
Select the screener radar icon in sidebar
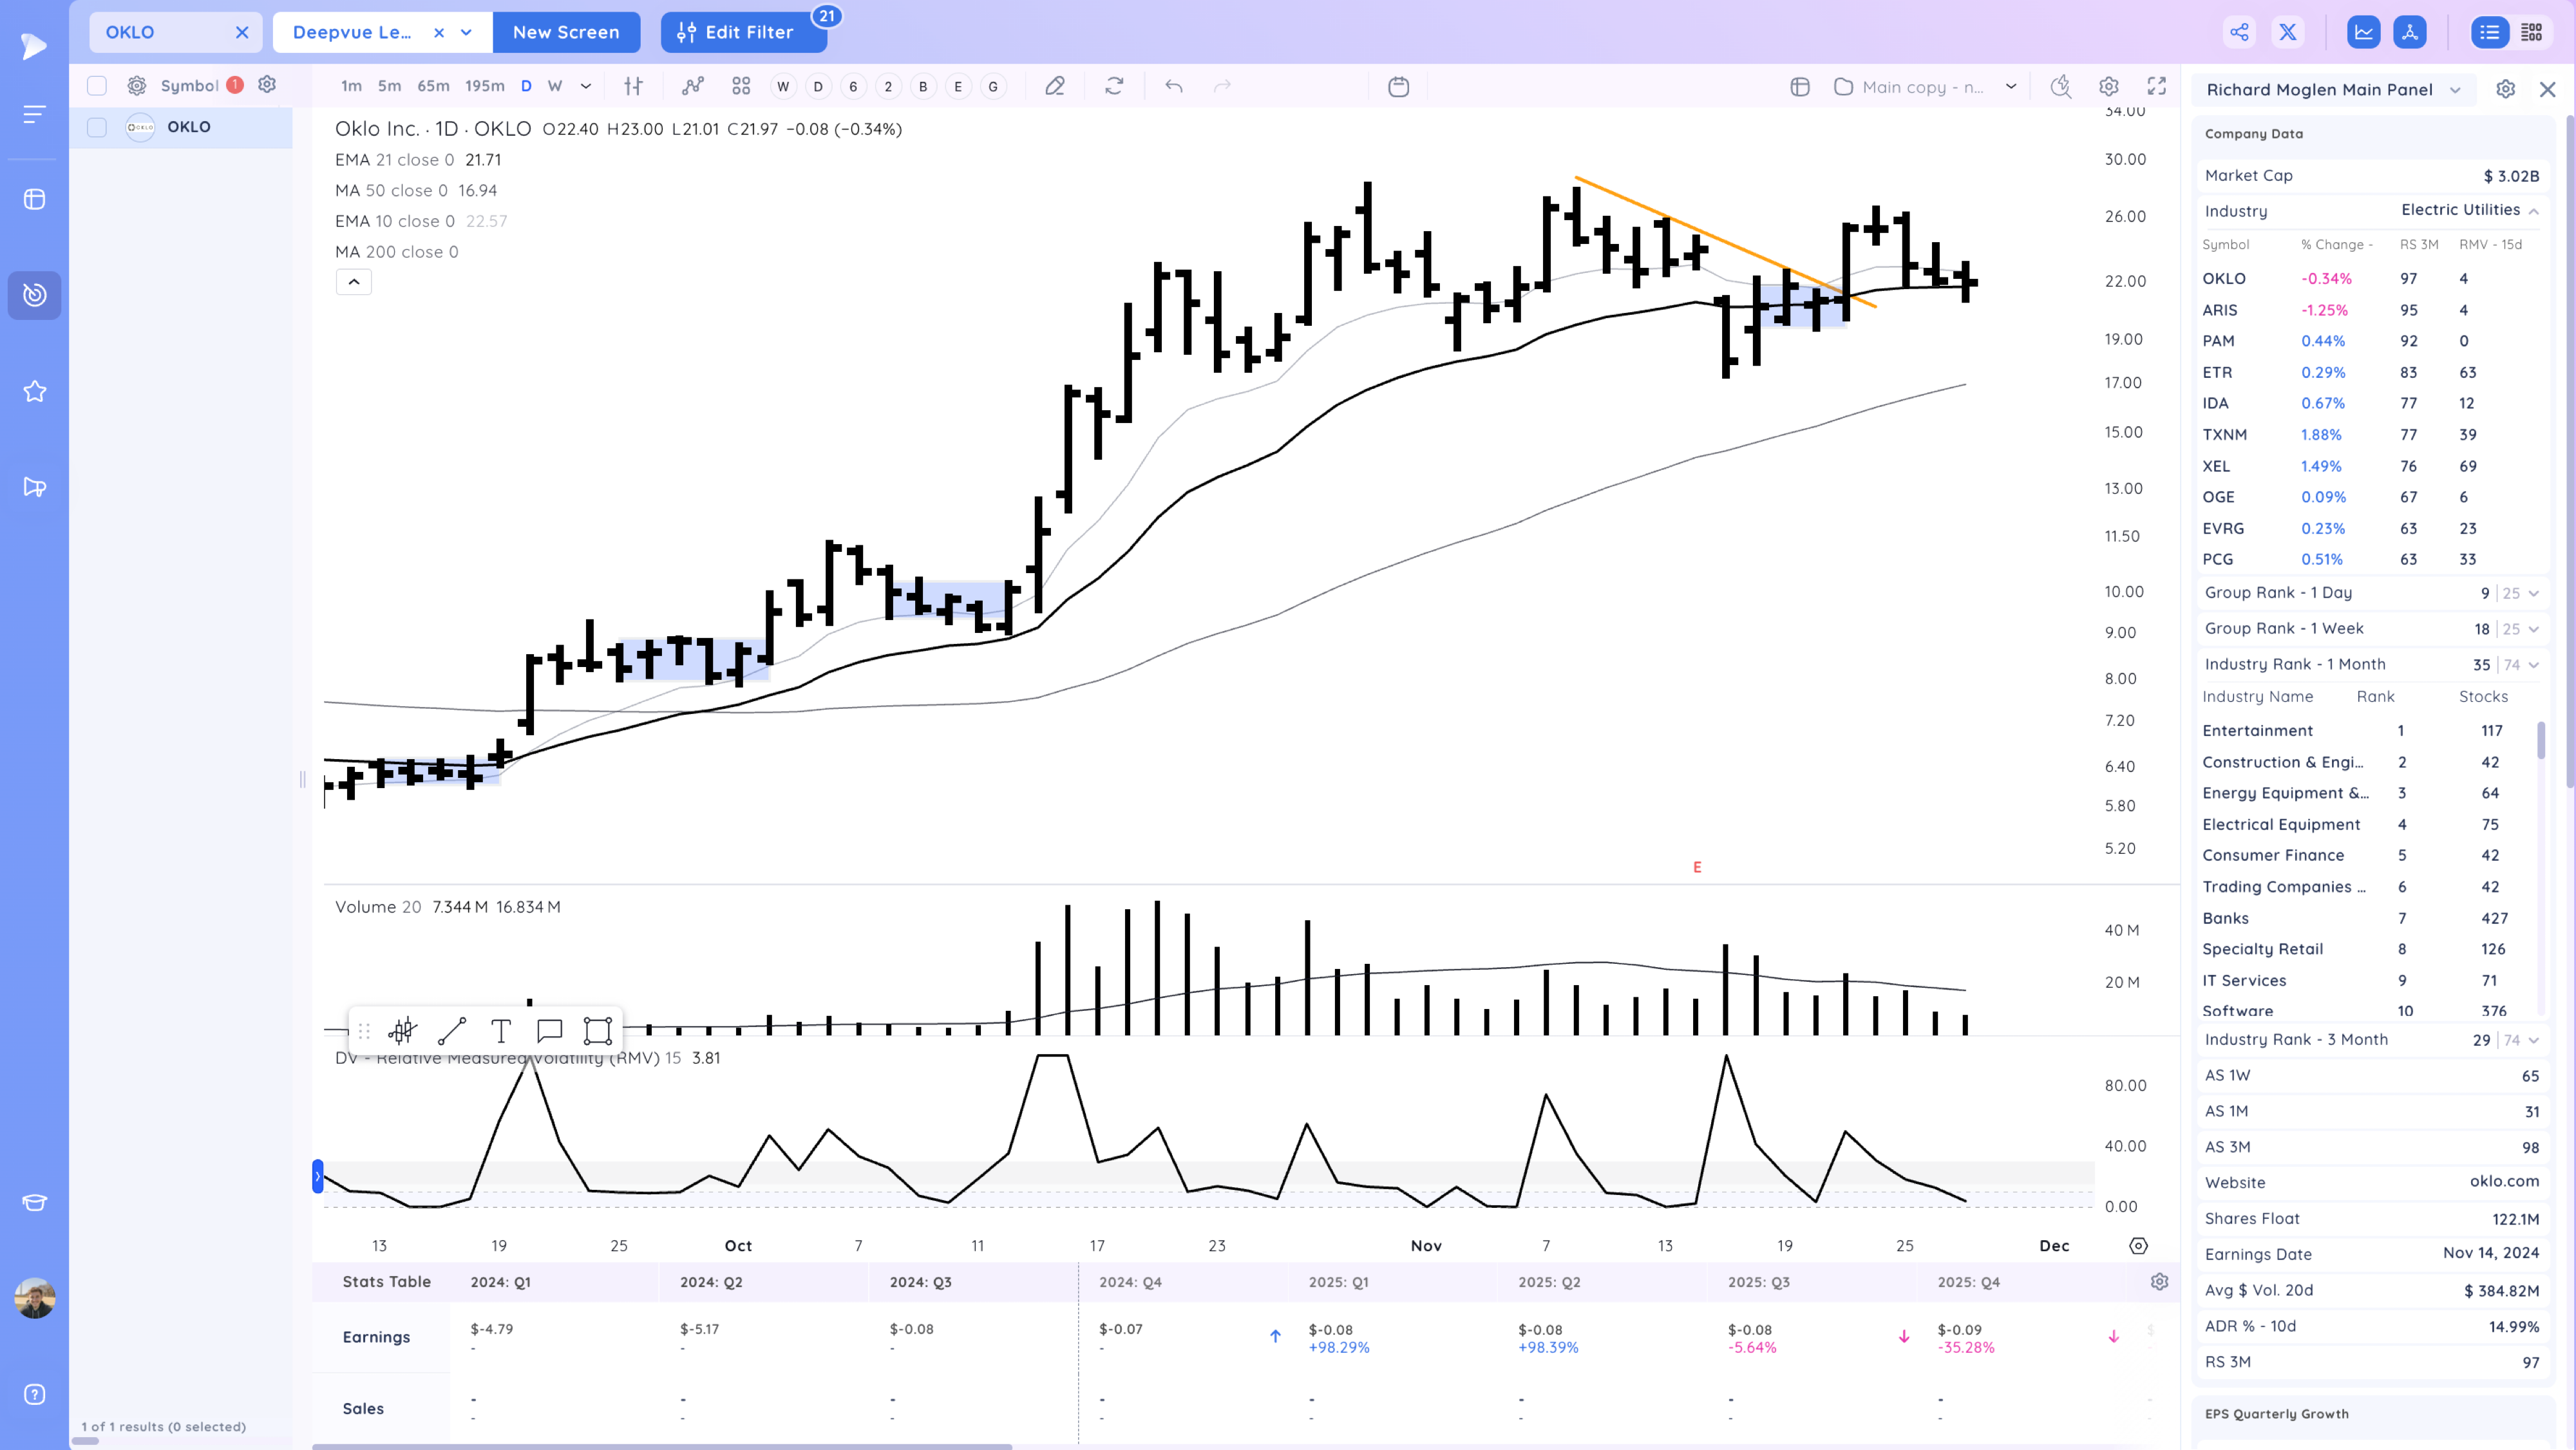[x=34, y=295]
